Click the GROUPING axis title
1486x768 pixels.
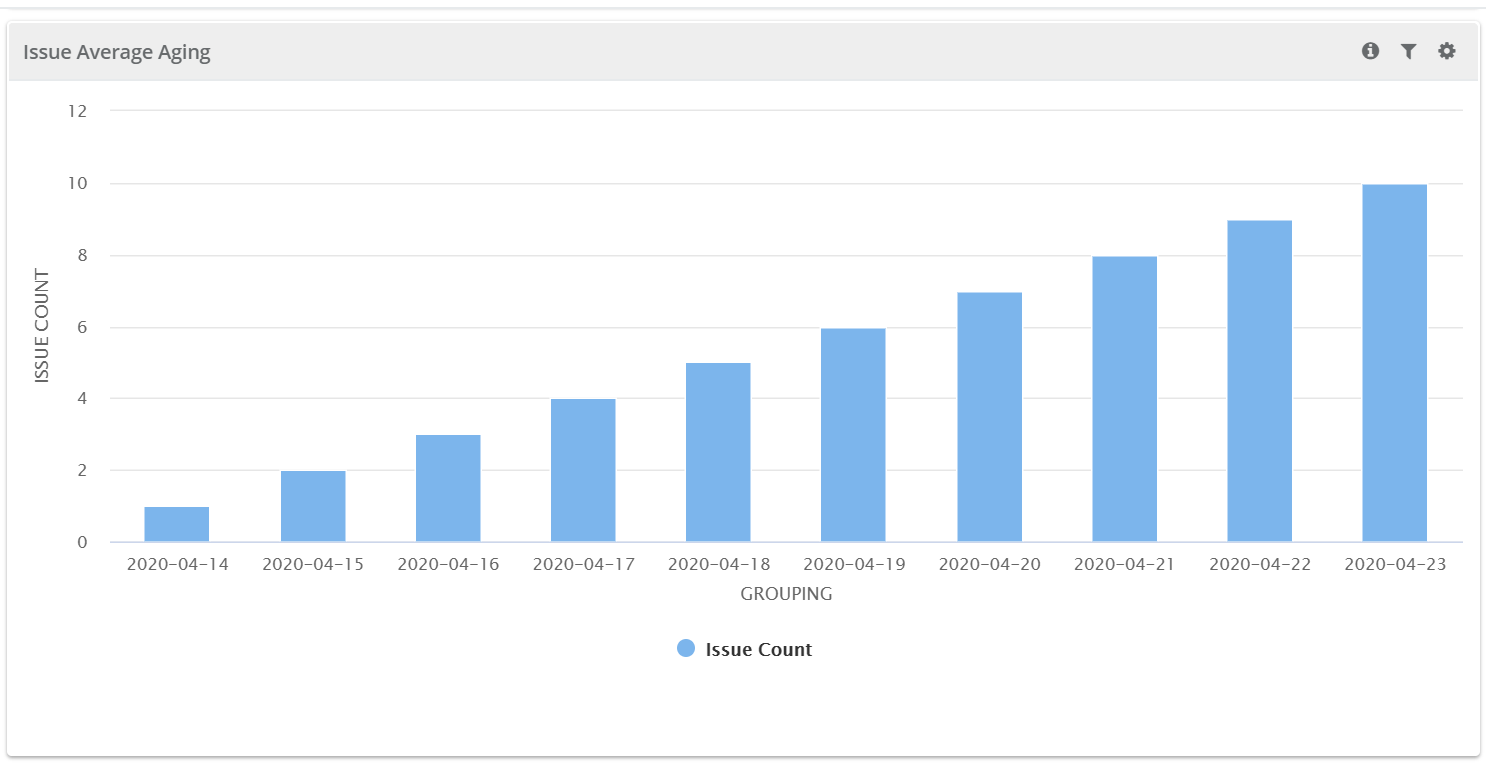click(786, 594)
